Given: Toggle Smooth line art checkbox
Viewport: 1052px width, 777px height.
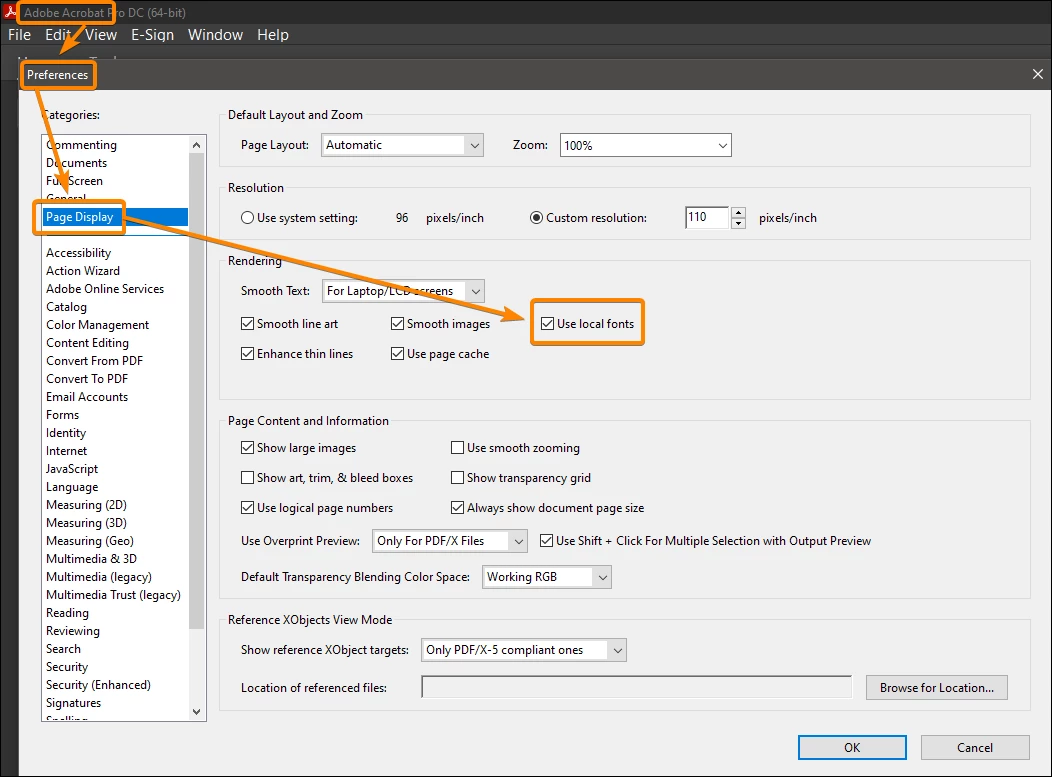Looking at the screenshot, I should pos(248,323).
